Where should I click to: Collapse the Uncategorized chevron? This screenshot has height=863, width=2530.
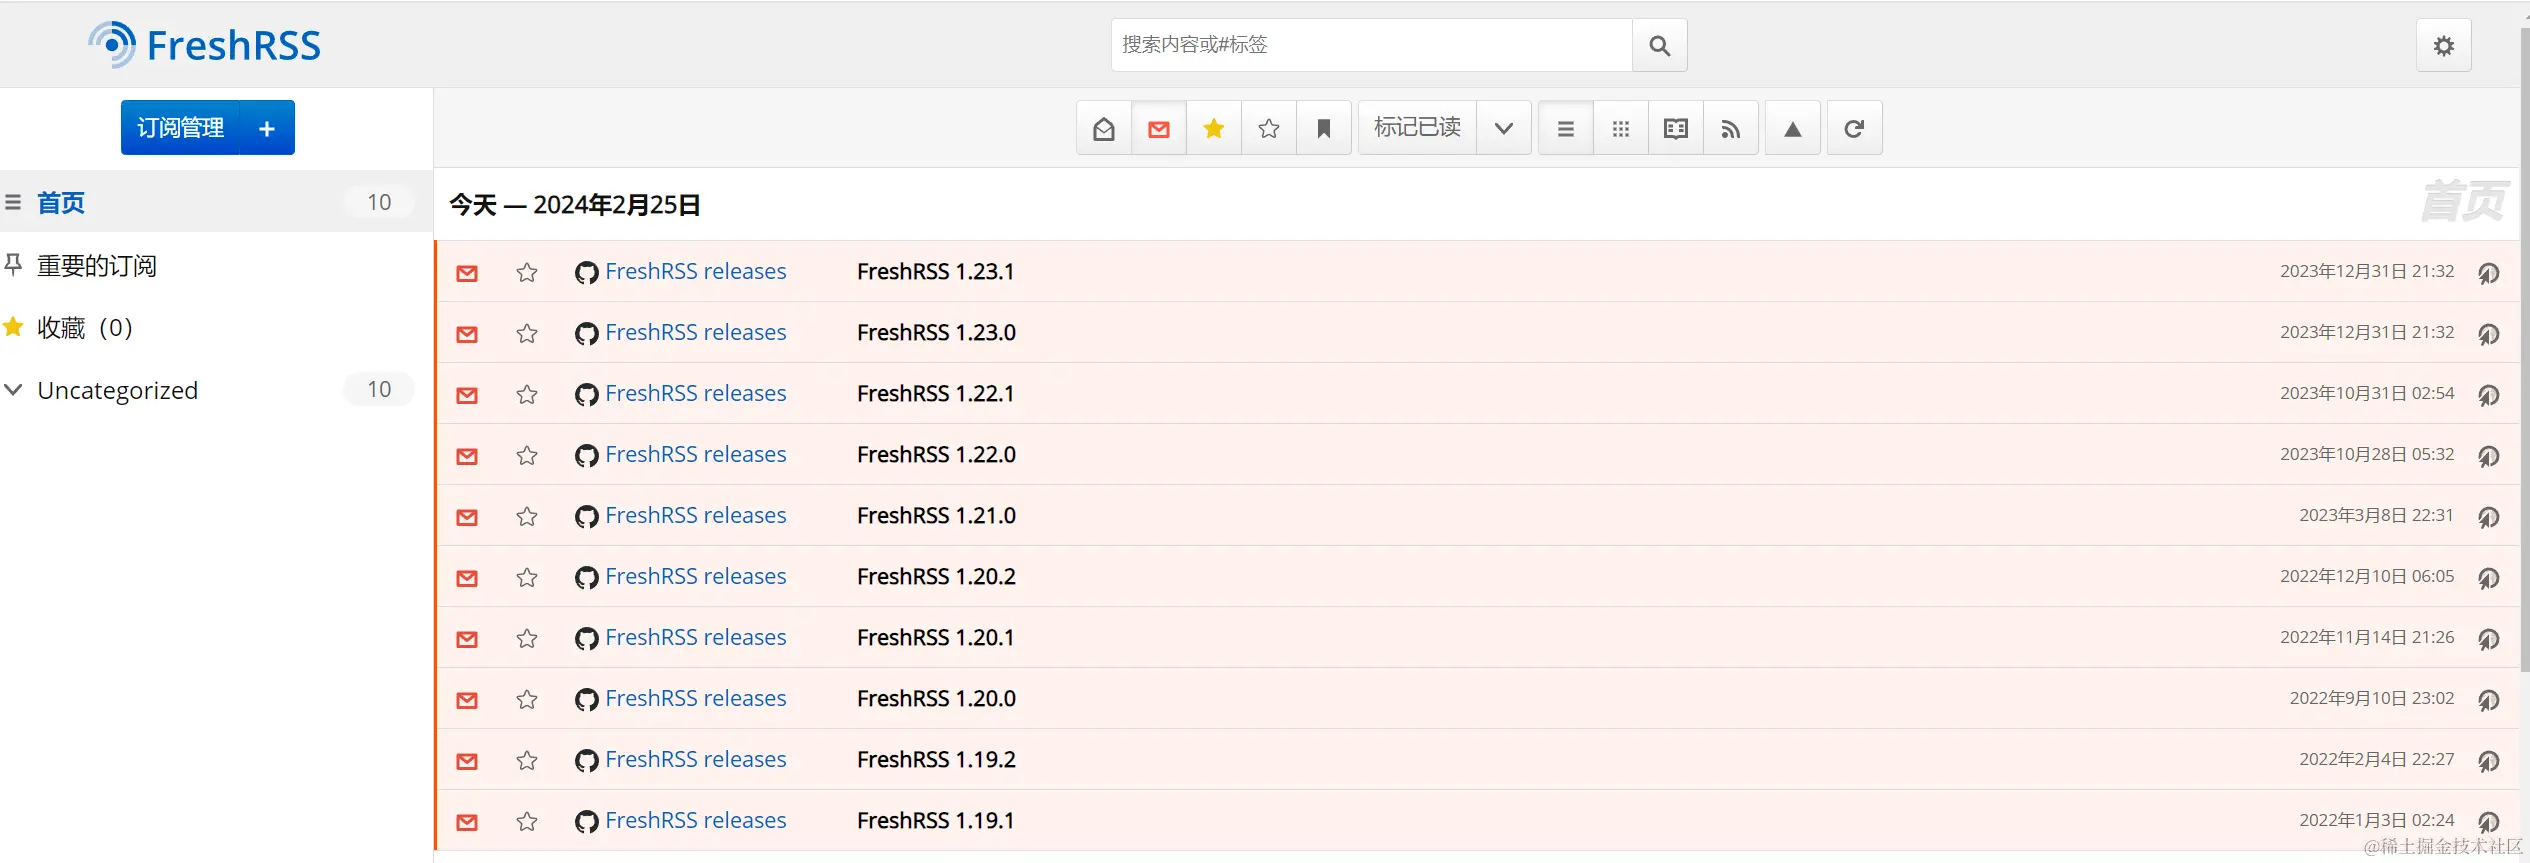point(13,389)
